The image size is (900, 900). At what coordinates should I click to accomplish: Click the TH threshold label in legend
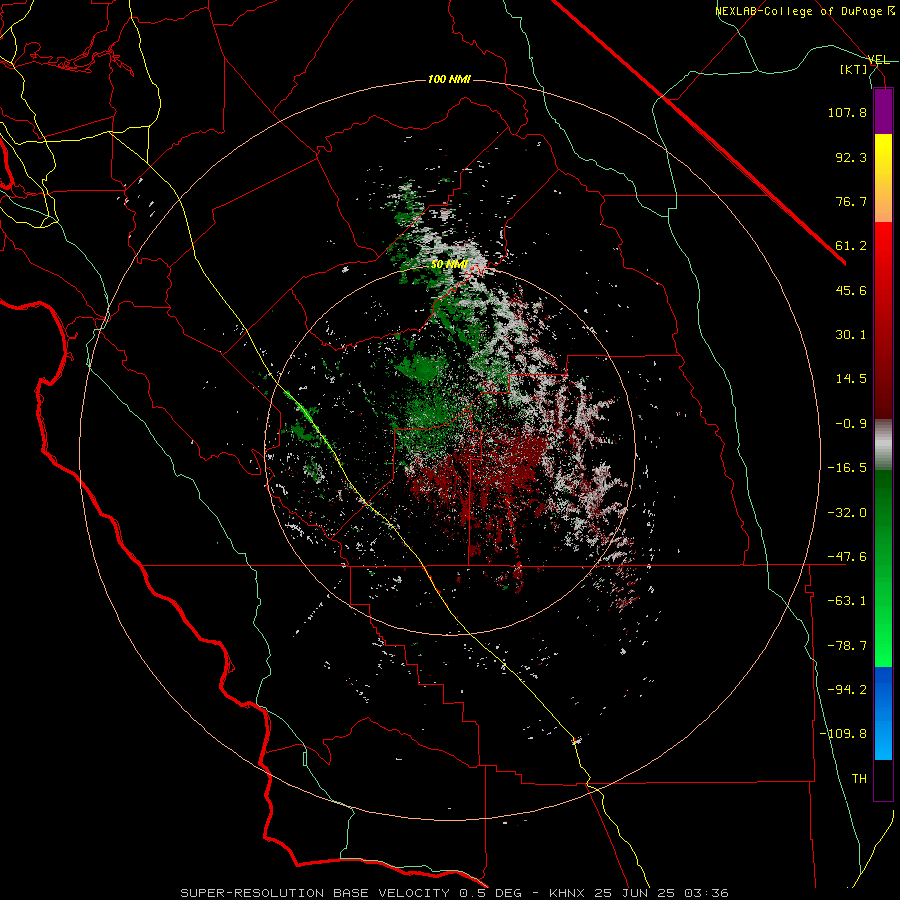coord(859,779)
